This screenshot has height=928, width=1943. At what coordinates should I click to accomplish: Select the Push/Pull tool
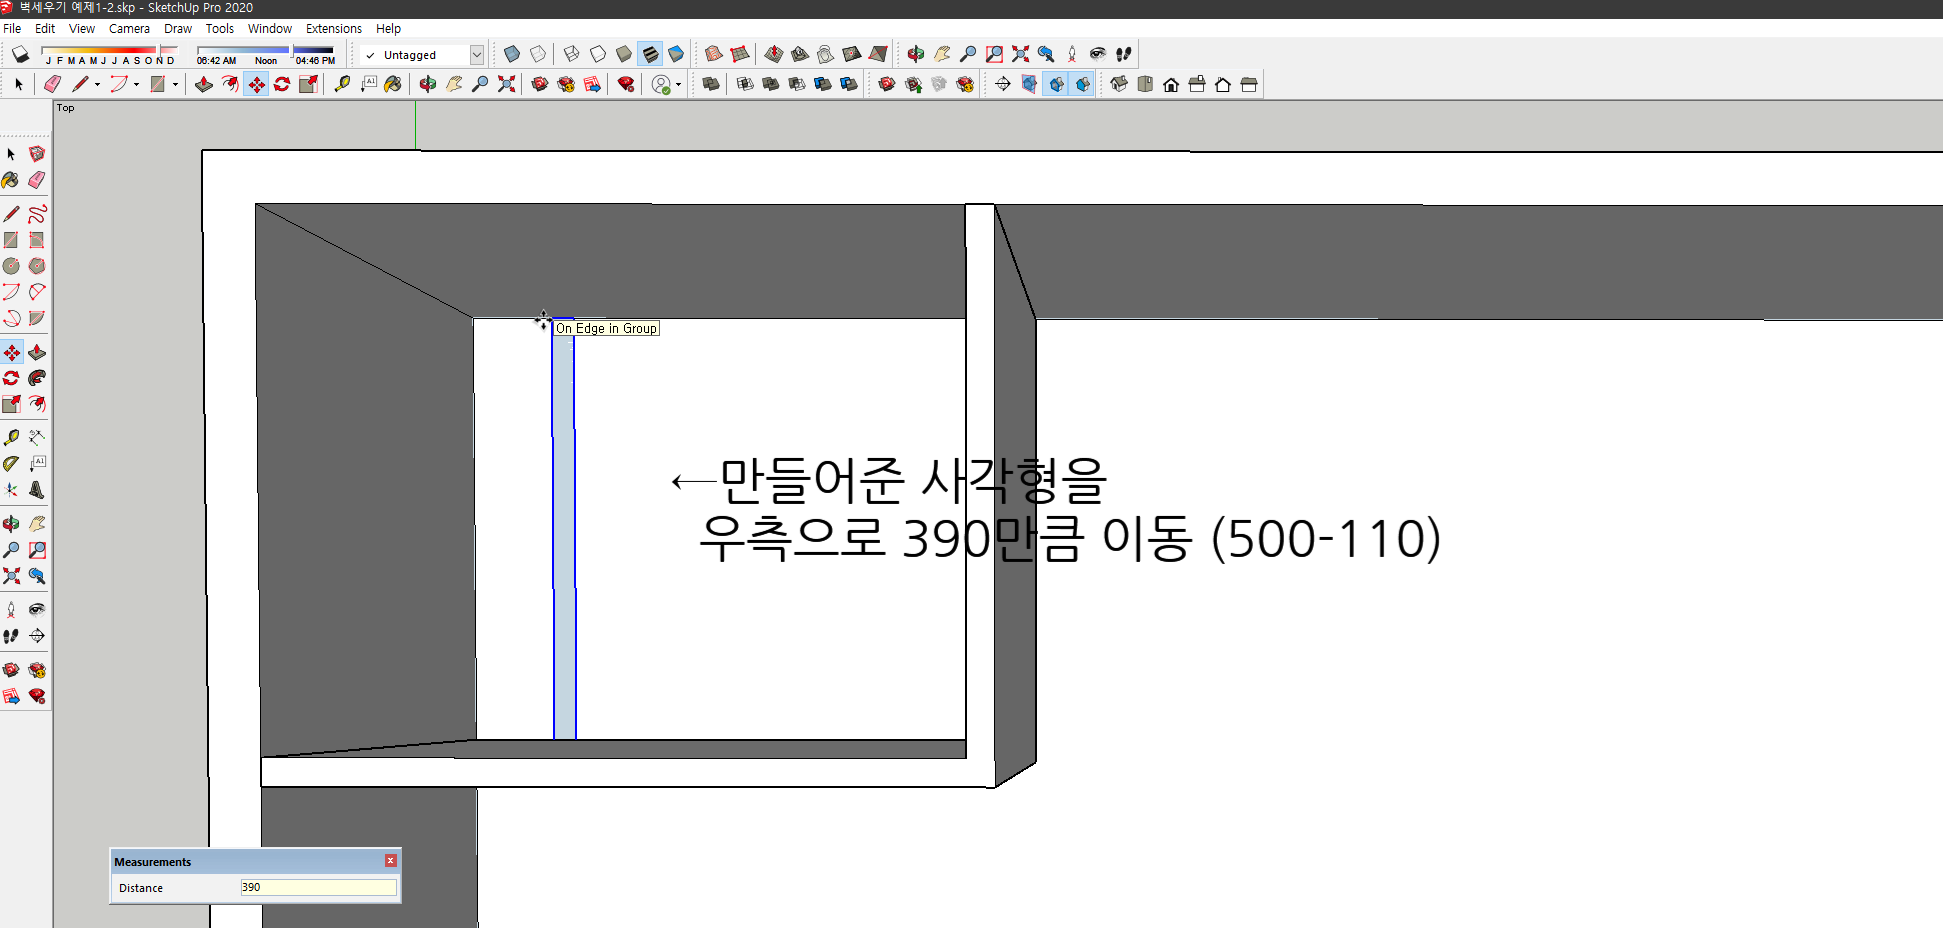click(x=37, y=352)
